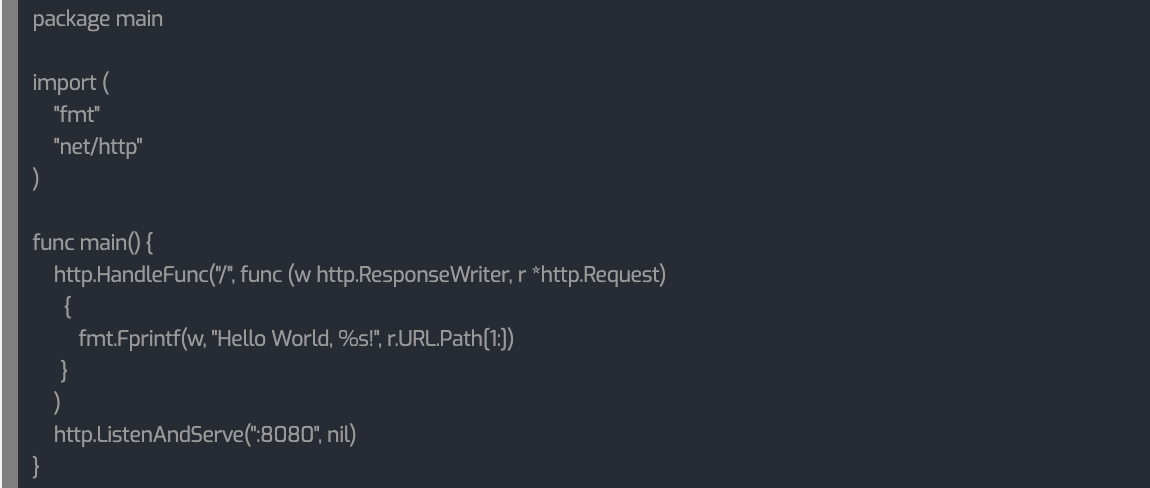This screenshot has width=1150, height=488.
Task: Click the "package main" line
Action: [x=97, y=19]
